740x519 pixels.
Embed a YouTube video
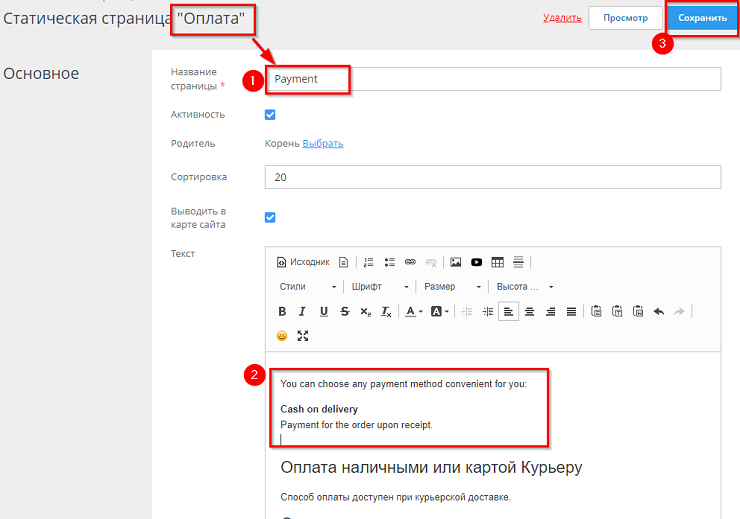pos(477,262)
